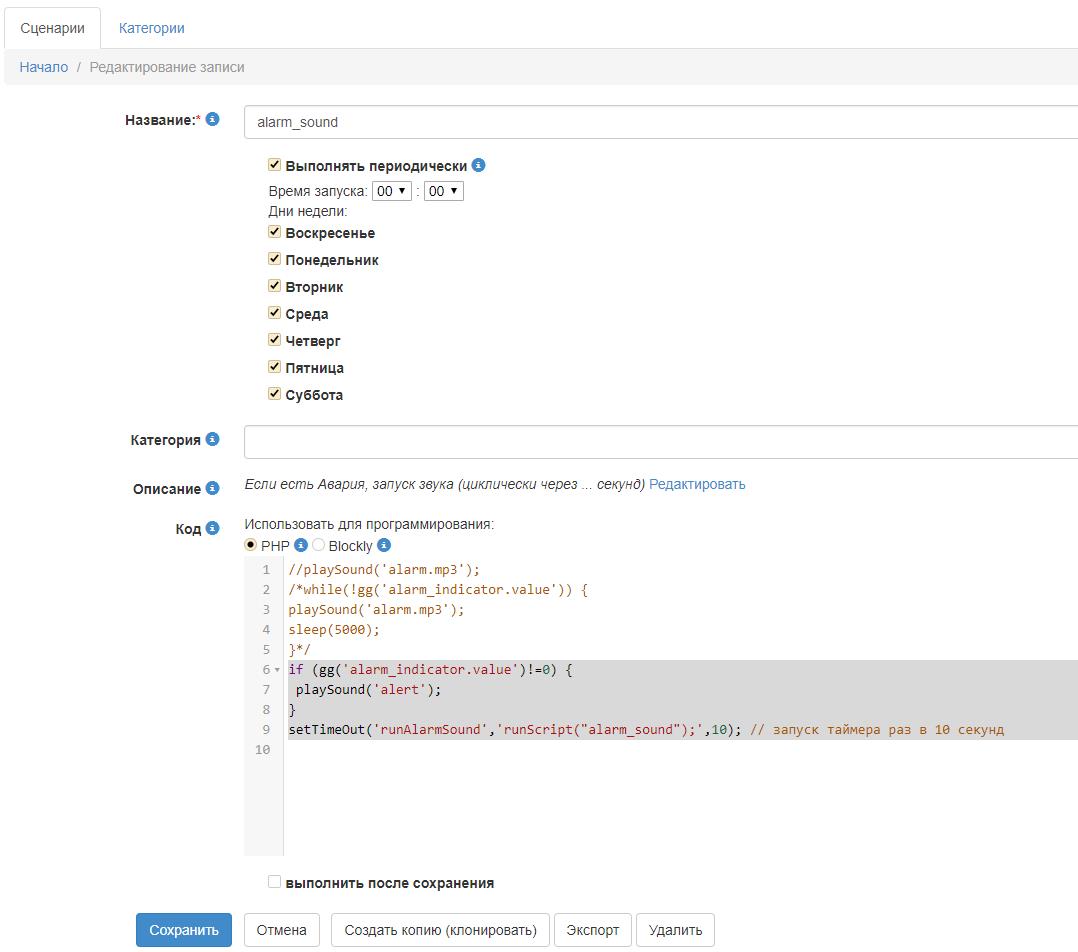The width and height of the screenshot is (1078, 952).
Task: Click the Редактировать description link
Action: (697, 484)
